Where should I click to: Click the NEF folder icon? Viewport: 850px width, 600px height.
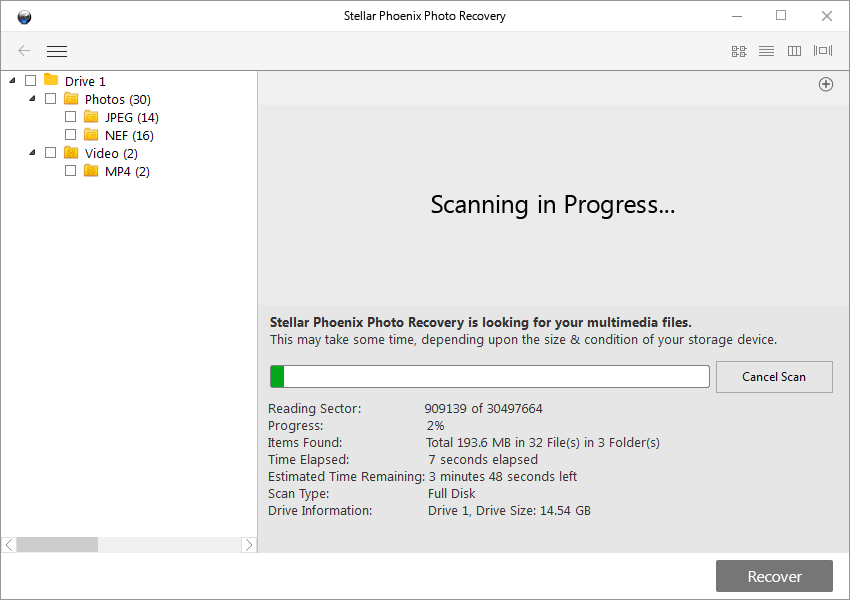[91, 134]
